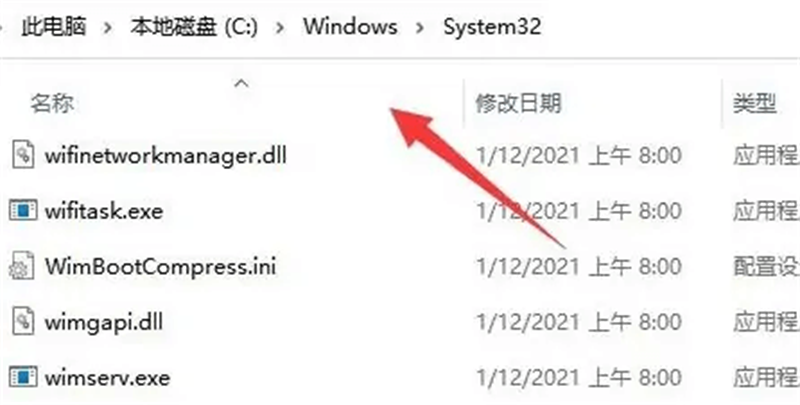Select the wifinetworkmanager.dll file name
The height and width of the screenshot is (405, 800).
(165, 155)
